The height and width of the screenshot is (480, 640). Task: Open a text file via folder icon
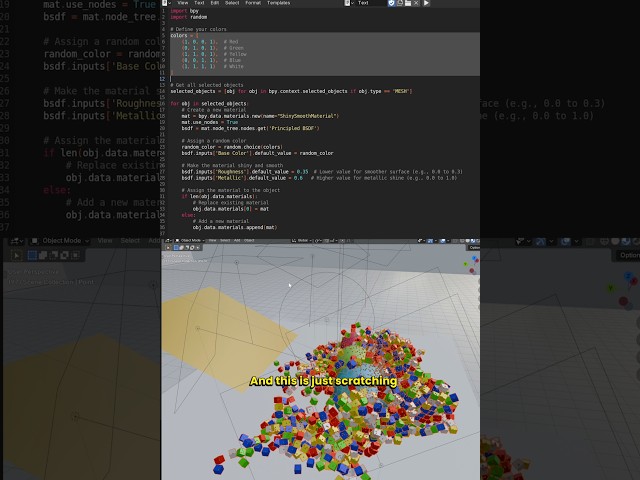coord(408,3)
